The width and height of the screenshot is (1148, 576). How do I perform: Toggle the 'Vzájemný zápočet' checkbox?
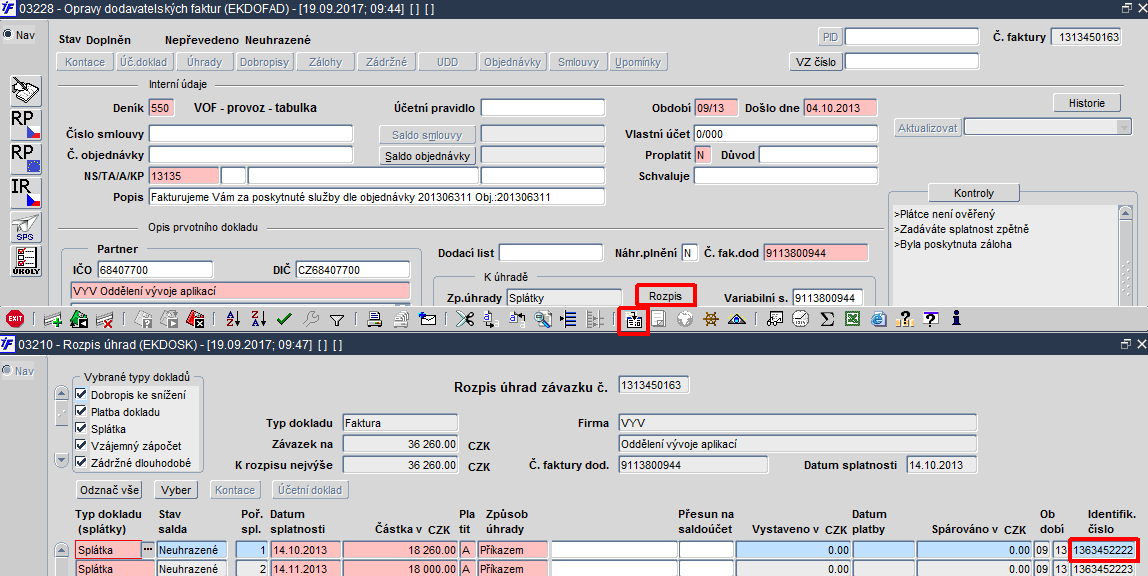tap(81, 445)
